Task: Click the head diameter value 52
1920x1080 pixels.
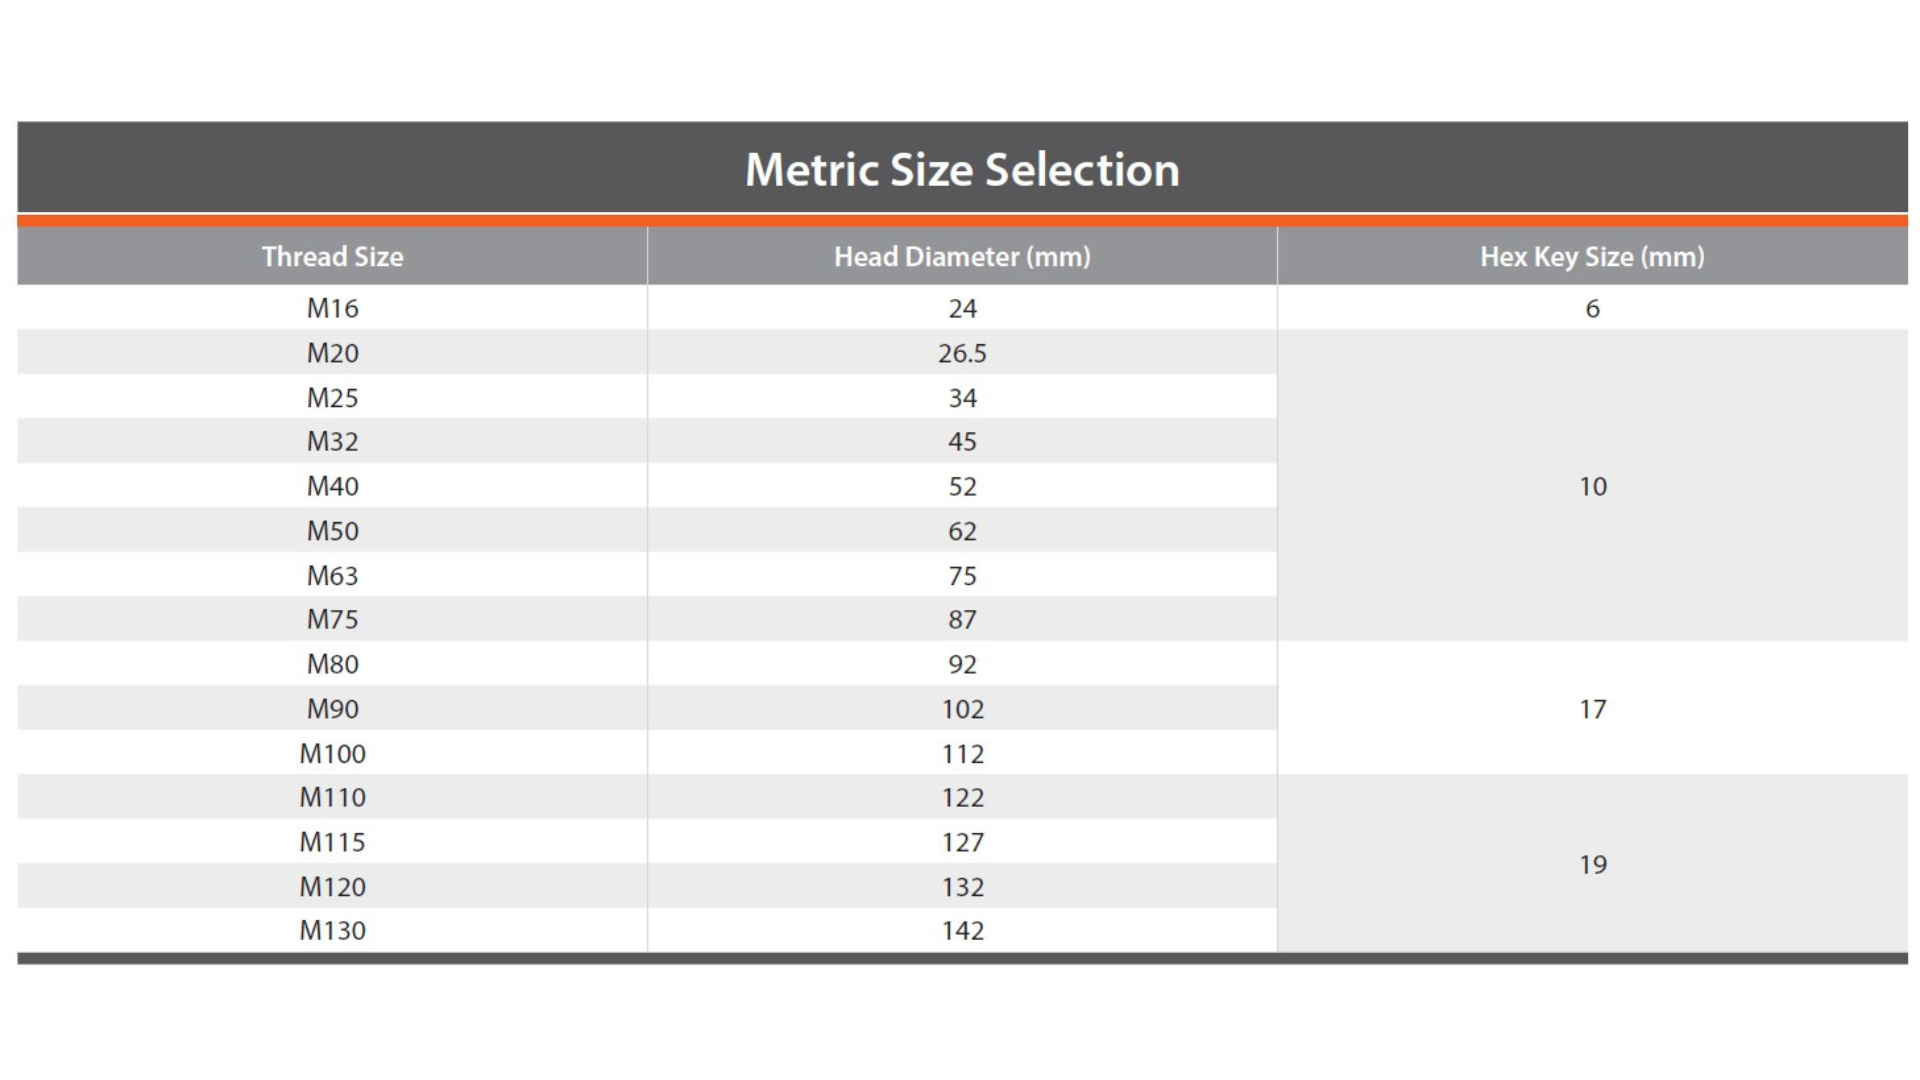Action: click(962, 486)
